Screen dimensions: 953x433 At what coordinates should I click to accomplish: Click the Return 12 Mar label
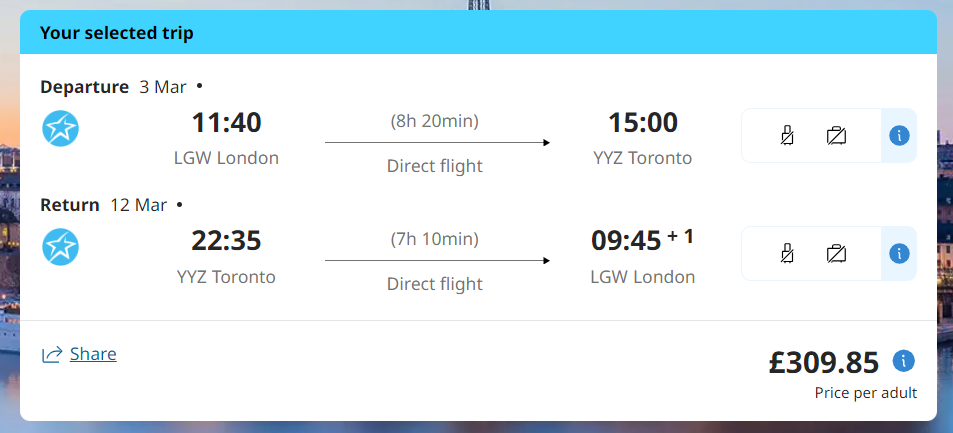(103, 205)
